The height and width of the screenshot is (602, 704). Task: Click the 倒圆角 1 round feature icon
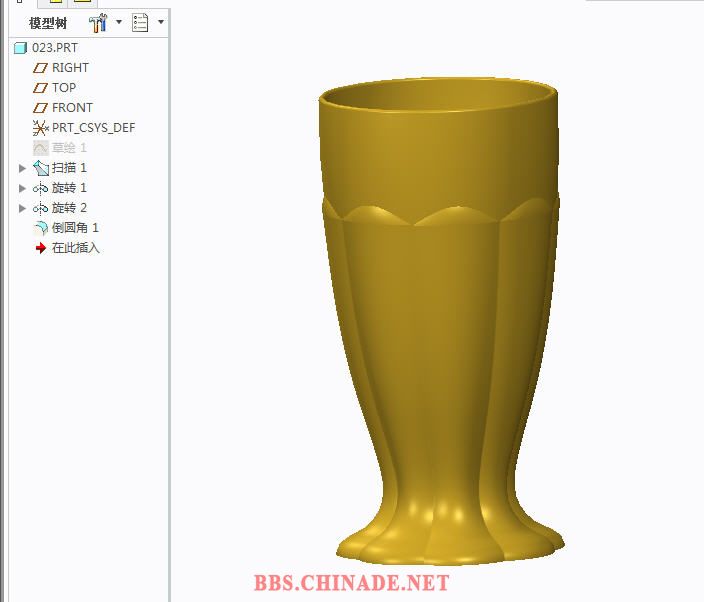(x=41, y=227)
